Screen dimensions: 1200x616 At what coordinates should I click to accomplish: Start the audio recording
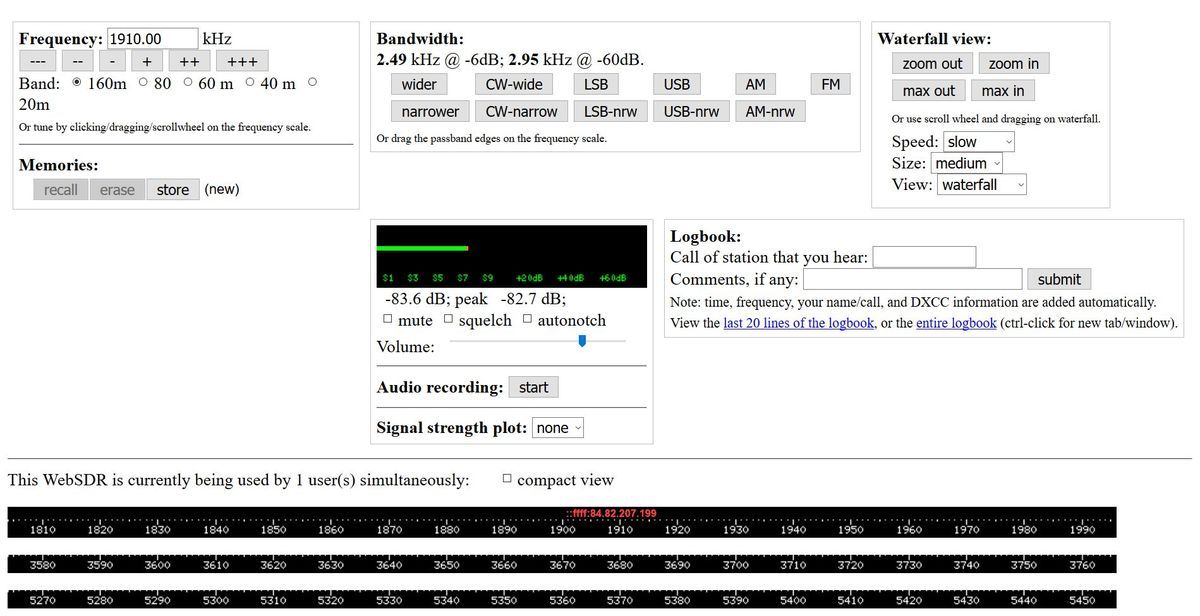[x=533, y=387]
